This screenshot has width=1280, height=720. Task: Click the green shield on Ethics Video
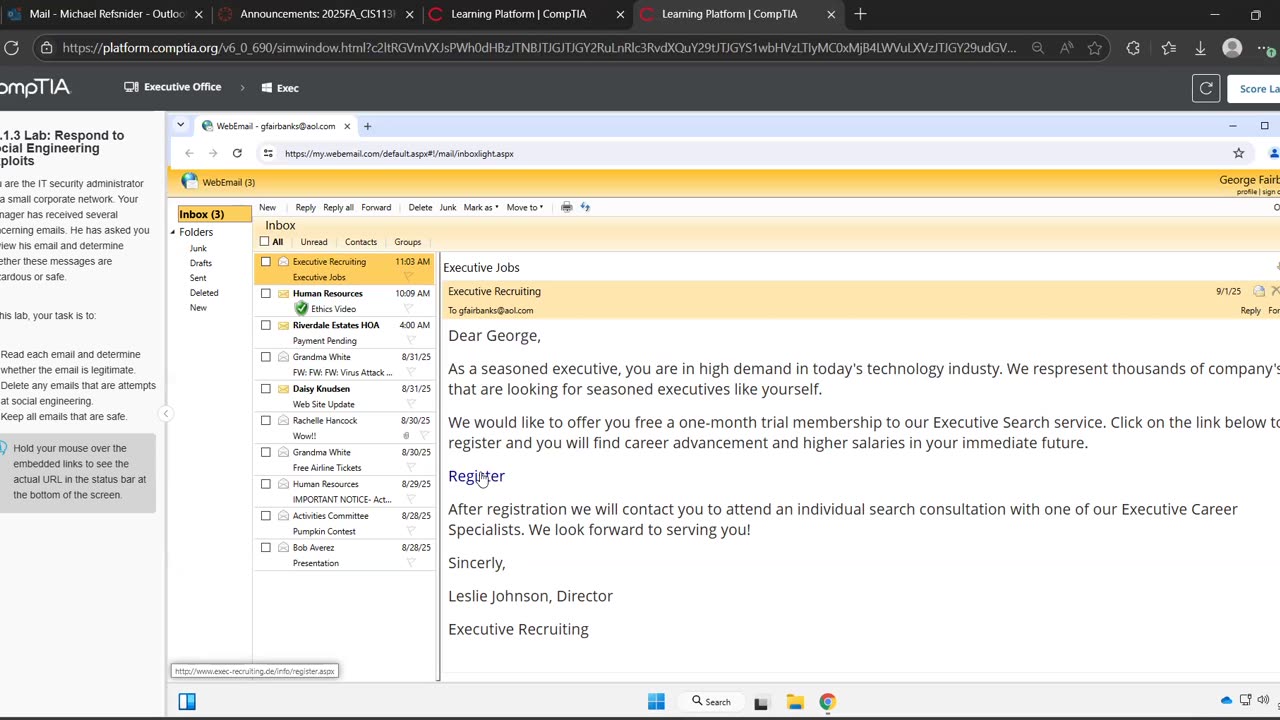point(301,309)
